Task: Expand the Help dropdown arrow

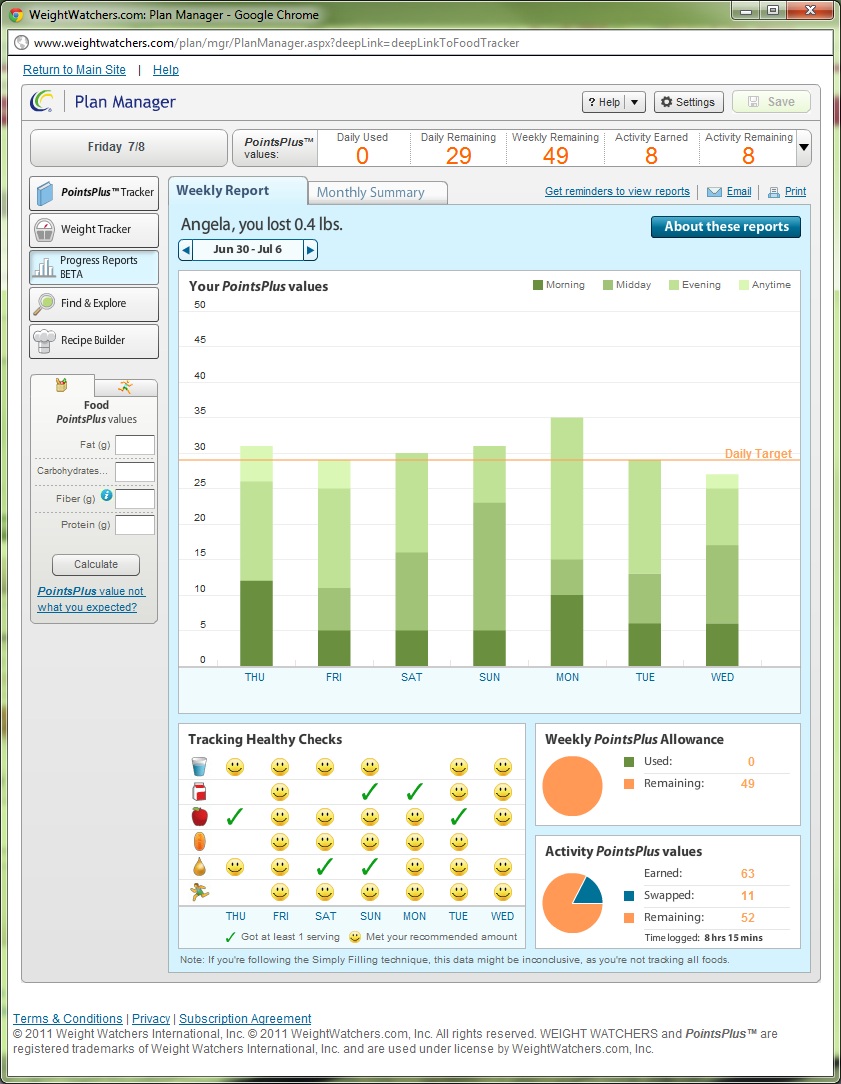Action: pyautogui.click(x=635, y=102)
